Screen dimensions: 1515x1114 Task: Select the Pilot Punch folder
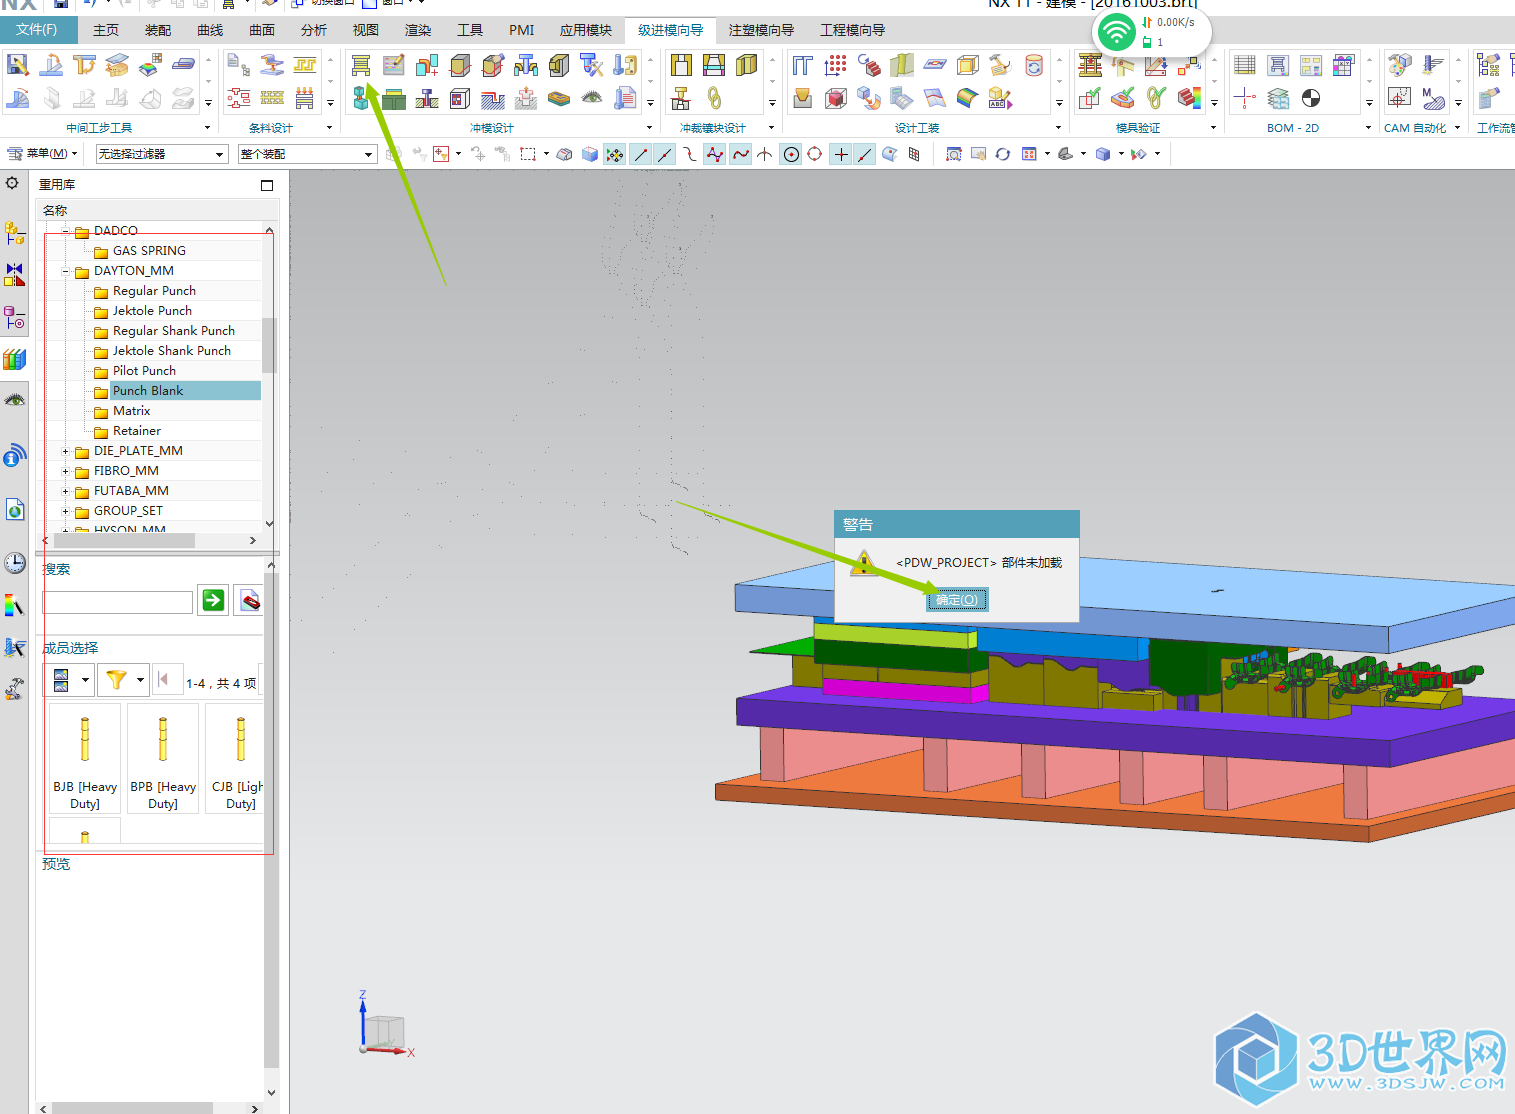coord(144,371)
